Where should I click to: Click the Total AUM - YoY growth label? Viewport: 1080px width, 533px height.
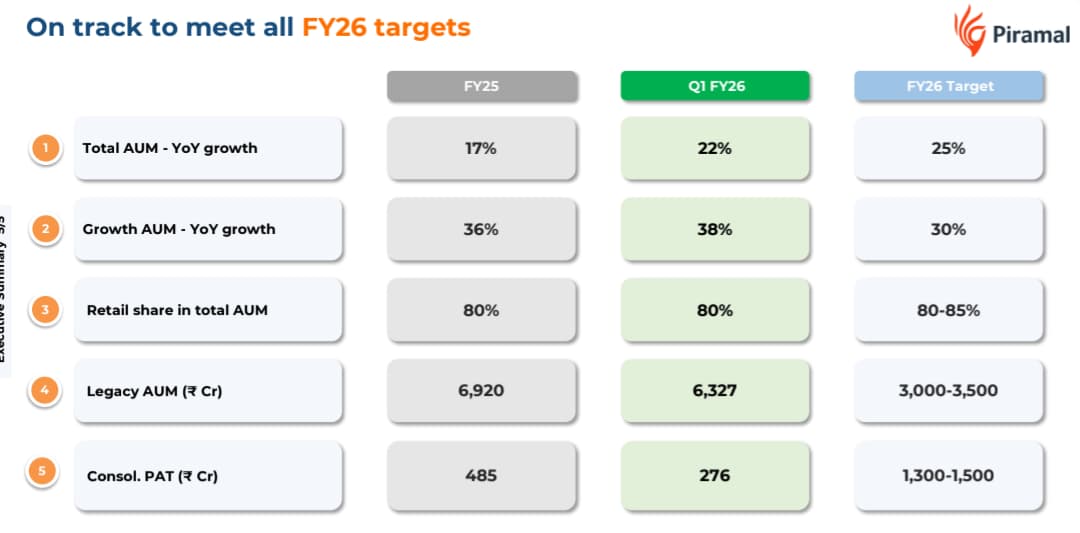(x=170, y=148)
